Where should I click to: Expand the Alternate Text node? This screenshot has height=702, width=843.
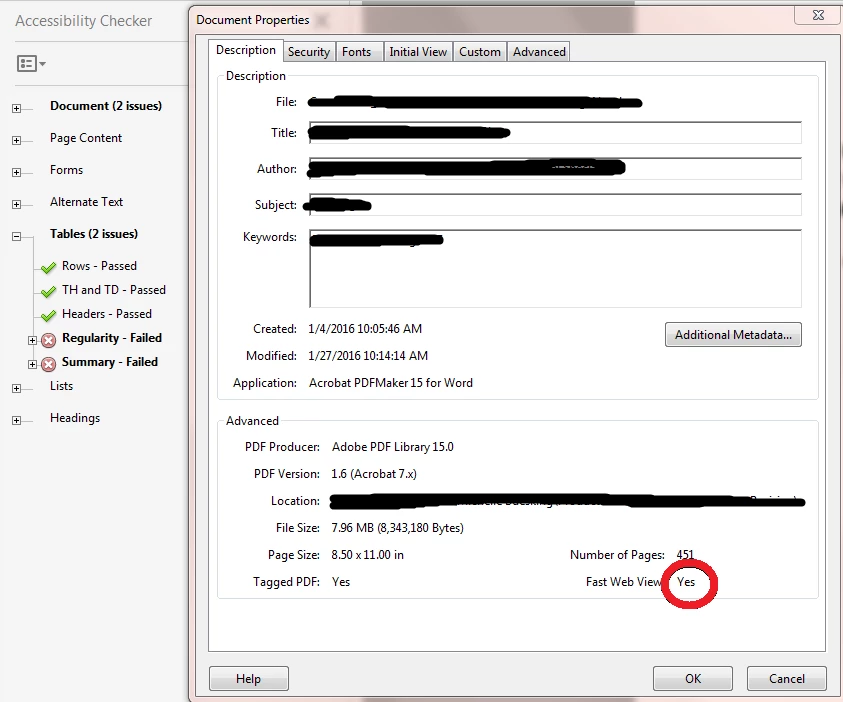tap(17, 205)
